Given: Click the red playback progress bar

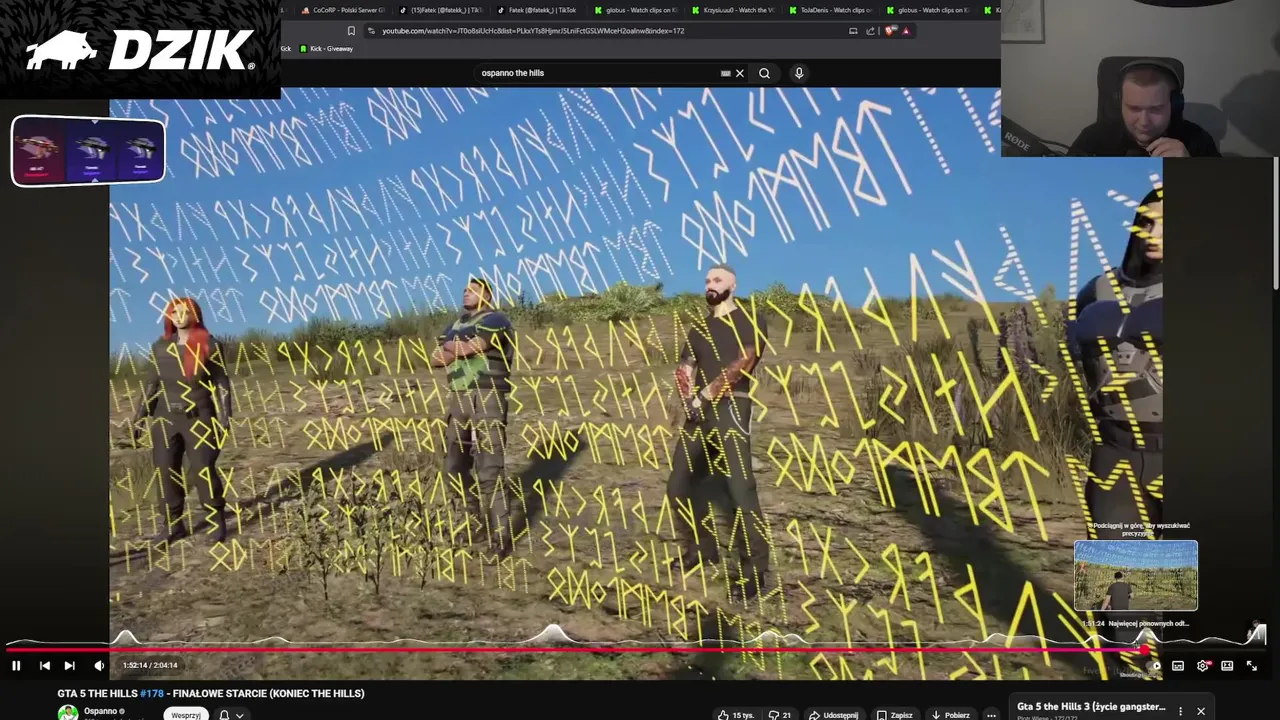Looking at the screenshot, I should [575, 649].
